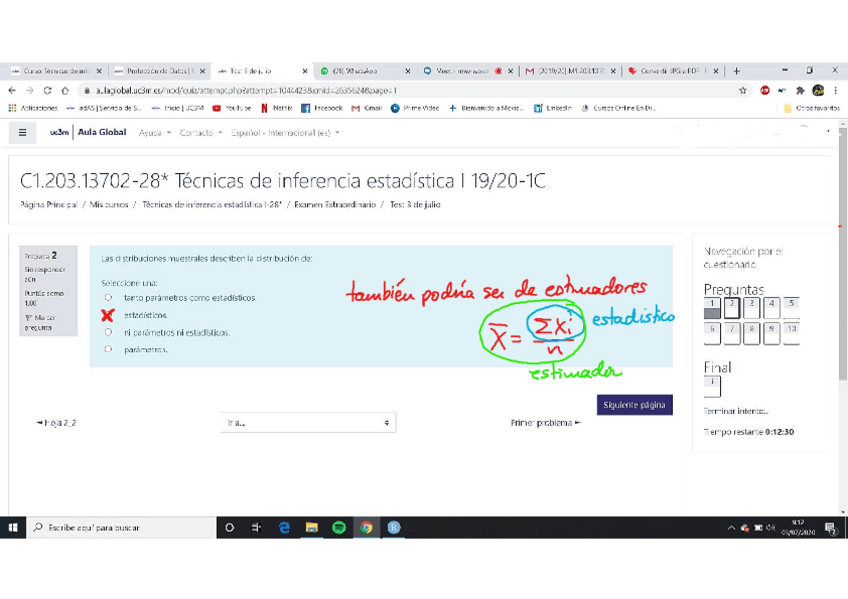Screen dimensions: 848x599
Task: Open the Facebook bookmark
Action: (322, 108)
